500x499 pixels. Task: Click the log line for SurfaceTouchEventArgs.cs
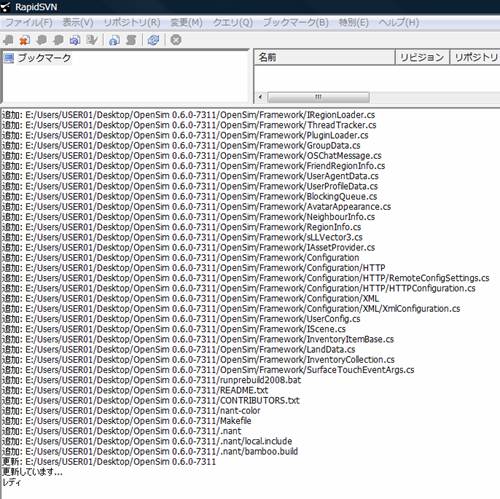[x=208, y=370]
